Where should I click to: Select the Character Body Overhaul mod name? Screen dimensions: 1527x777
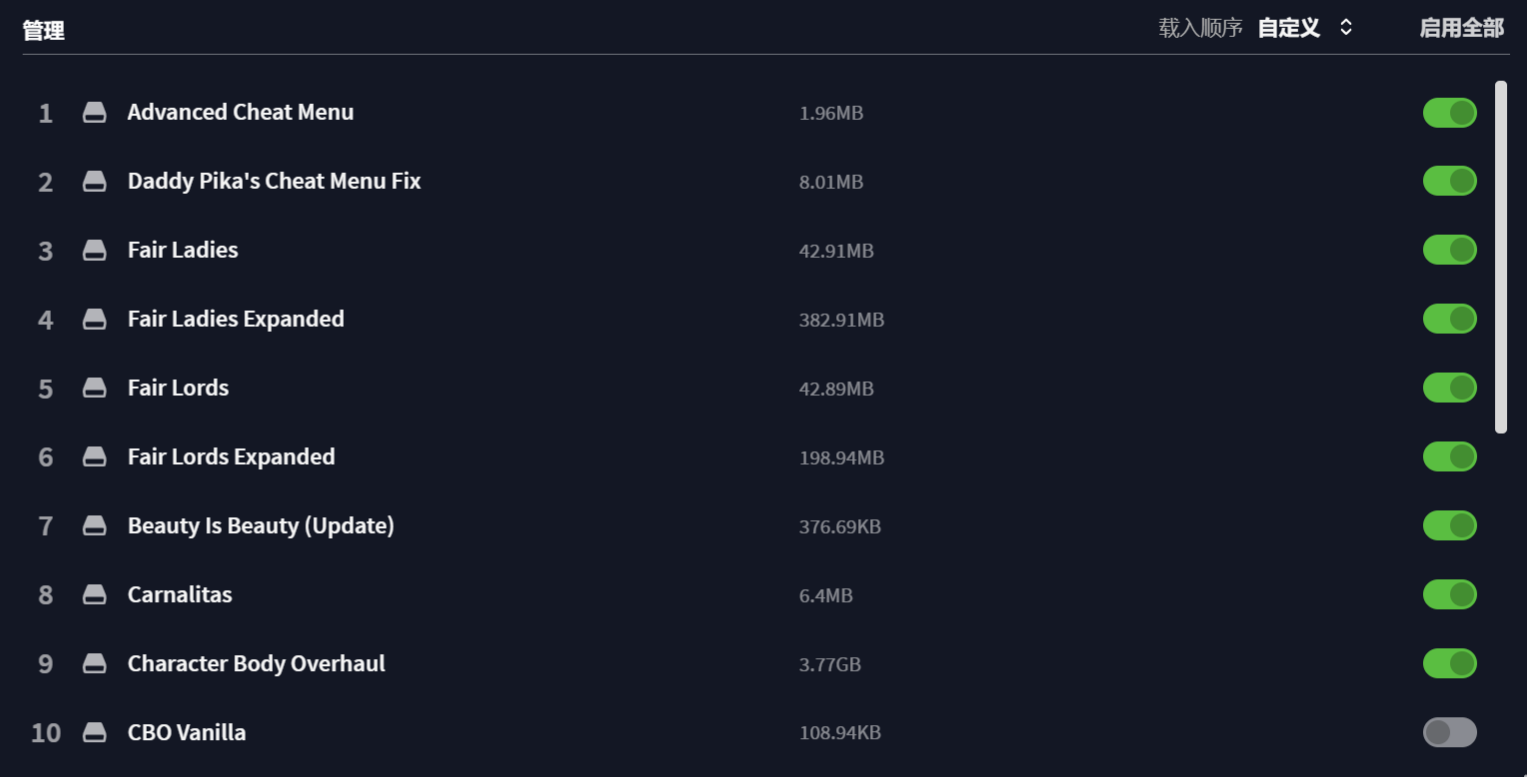coord(256,664)
